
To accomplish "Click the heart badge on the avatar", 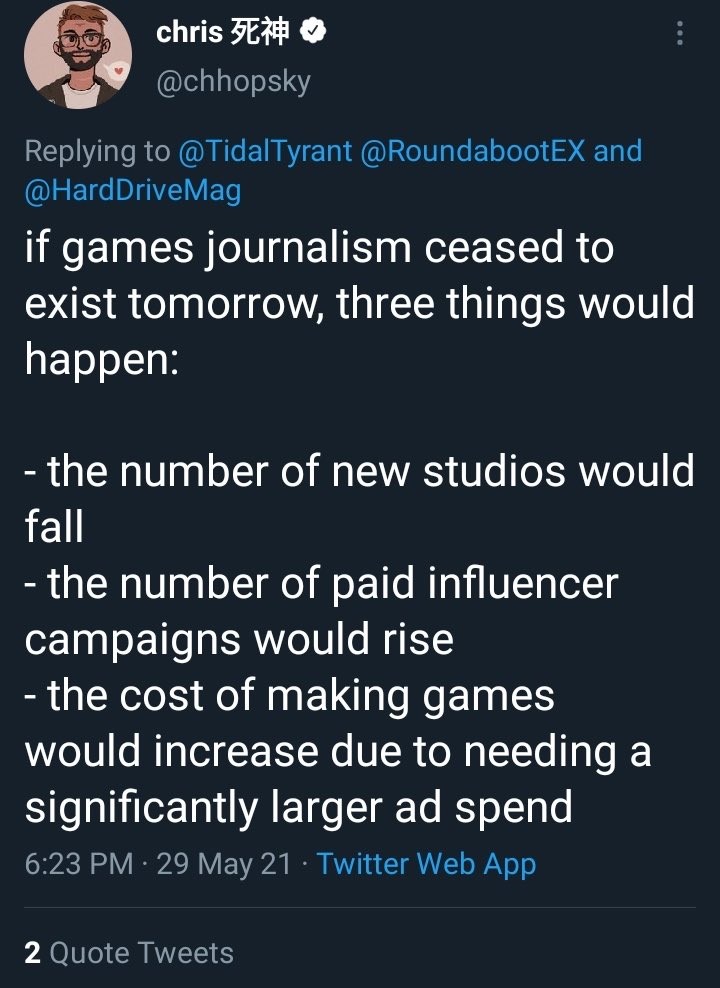I will [x=118, y=72].
